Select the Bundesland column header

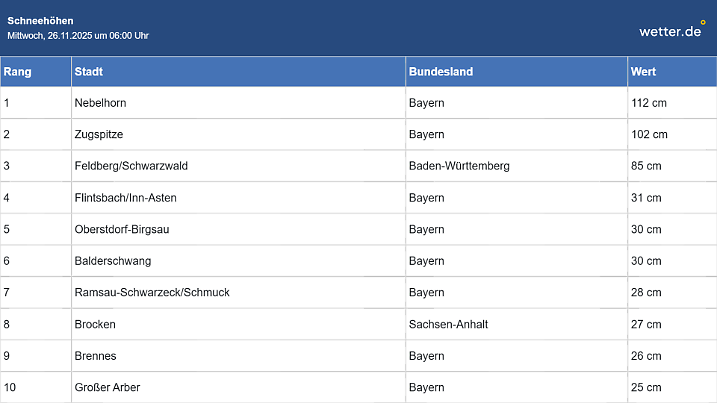(x=441, y=72)
